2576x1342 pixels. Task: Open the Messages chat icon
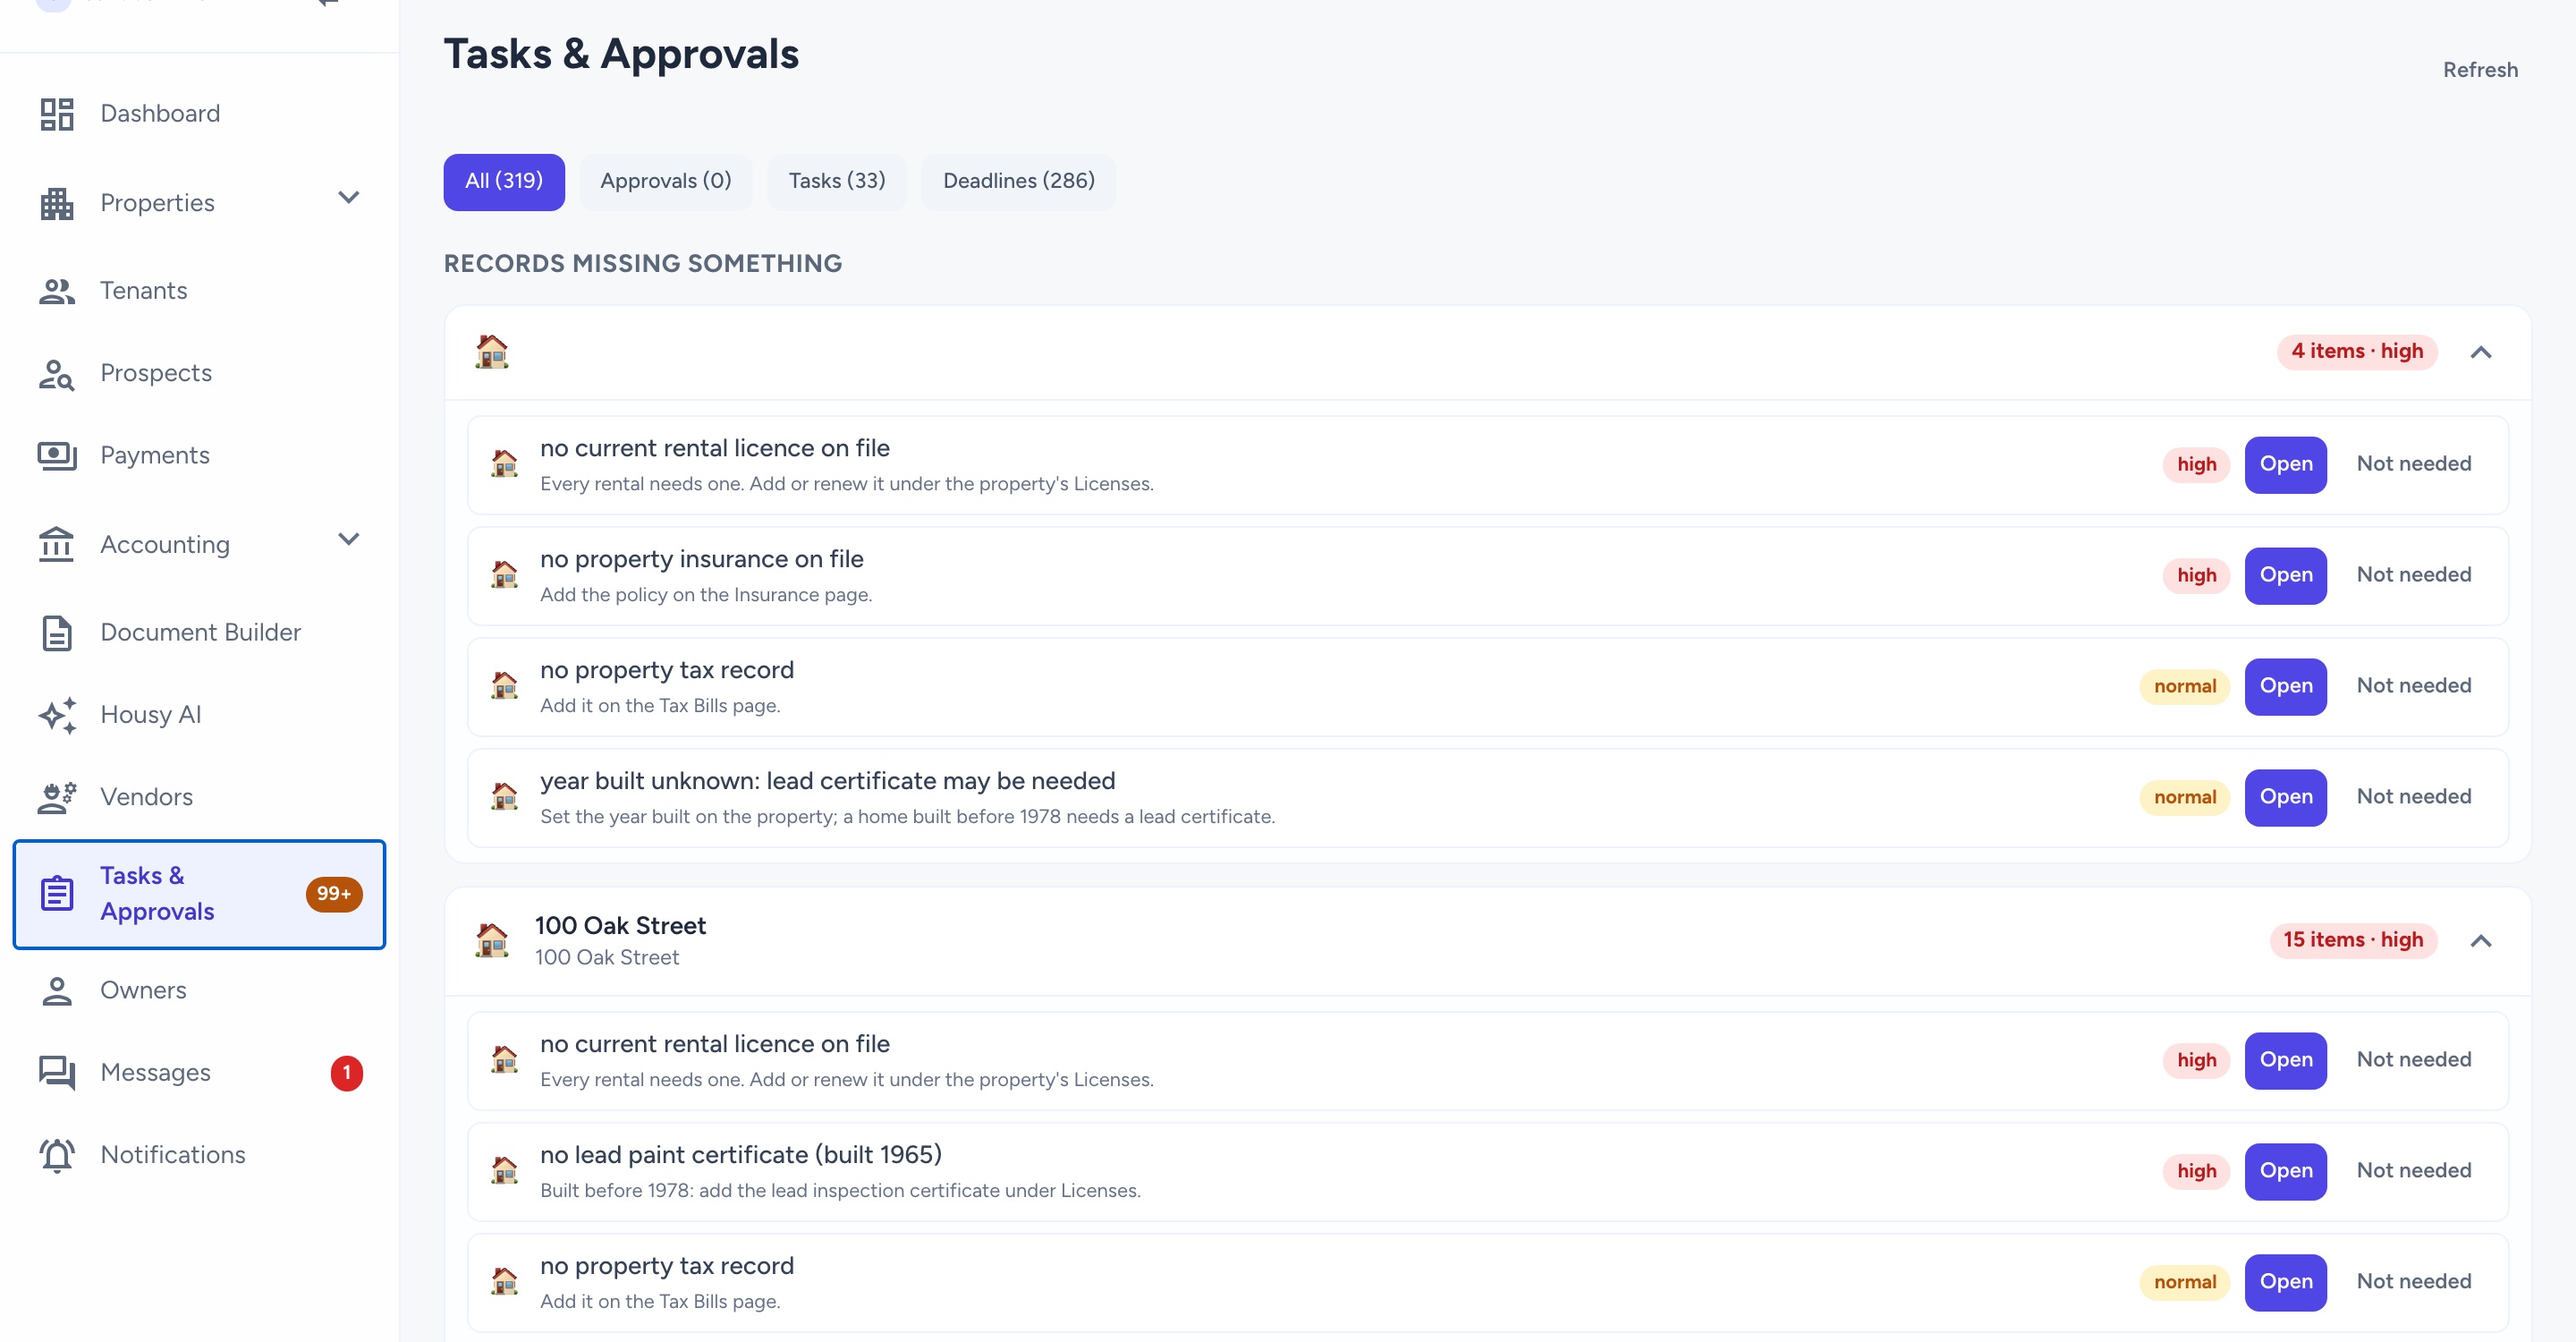[57, 1072]
